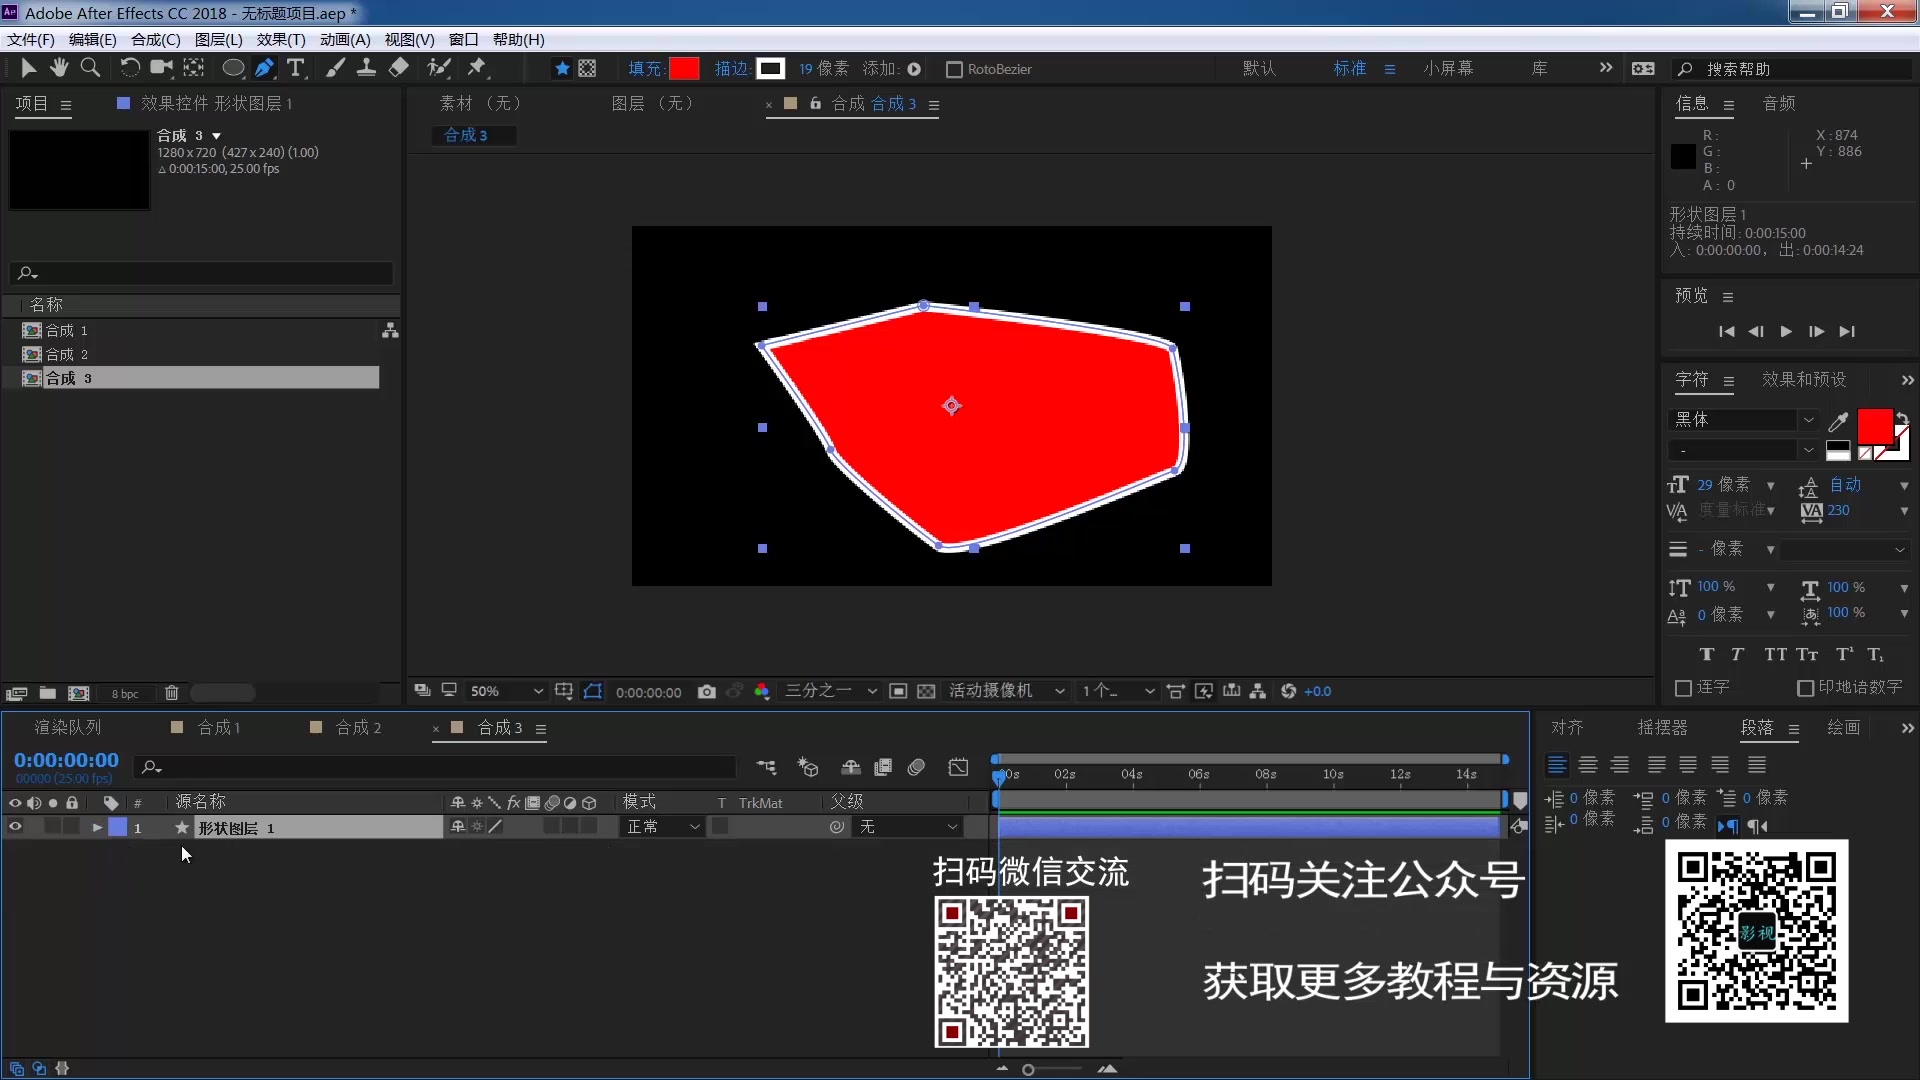This screenshot has width=1920, height=1080.
Task: Toggle RotoBezier option in options bar
Action: click(x=954, y=68)
